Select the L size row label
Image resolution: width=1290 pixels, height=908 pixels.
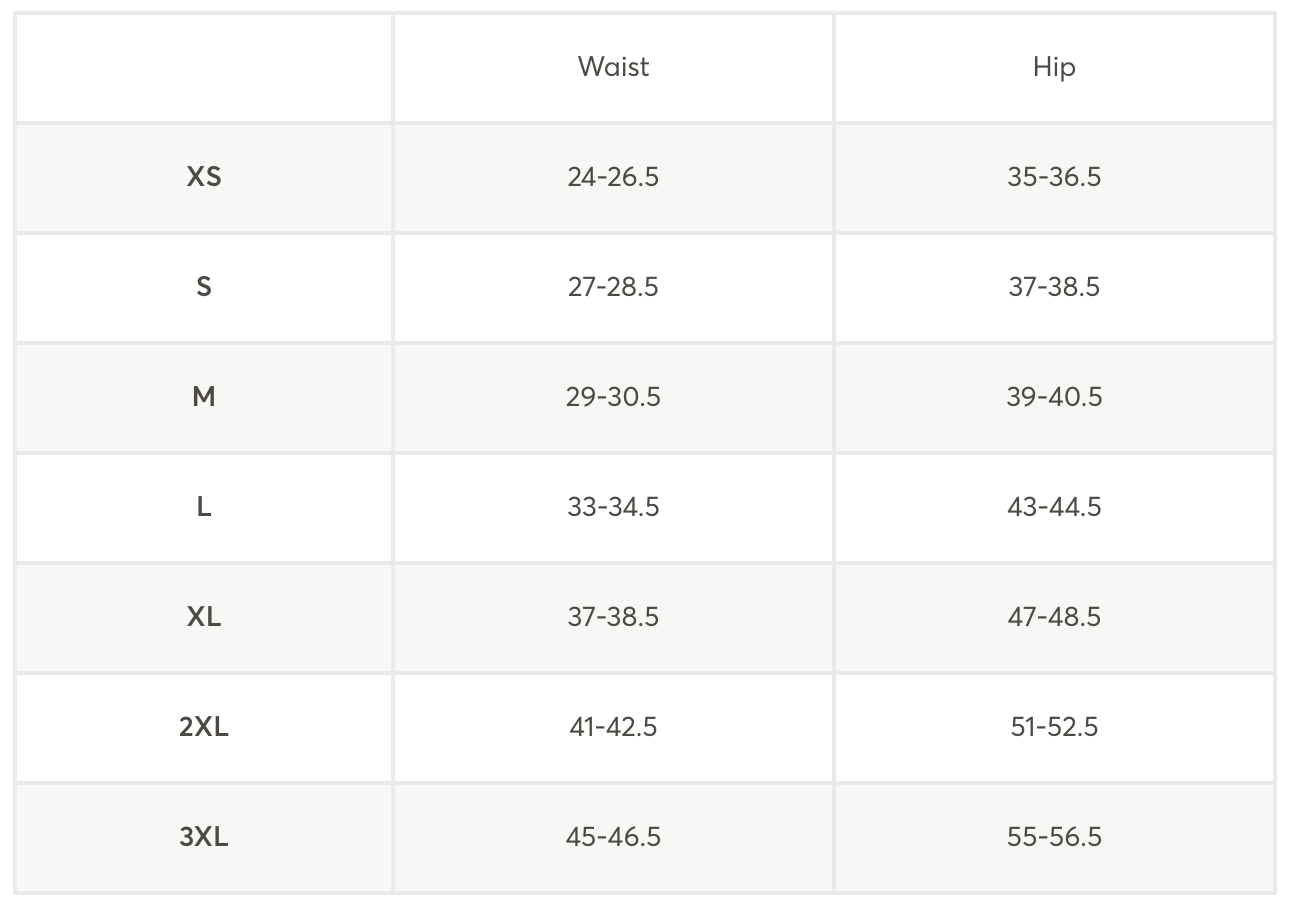click(x=204, y=507)
